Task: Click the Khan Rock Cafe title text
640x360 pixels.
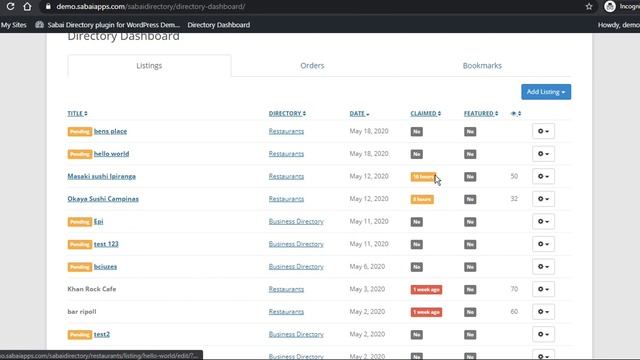Action: [92, 289]
